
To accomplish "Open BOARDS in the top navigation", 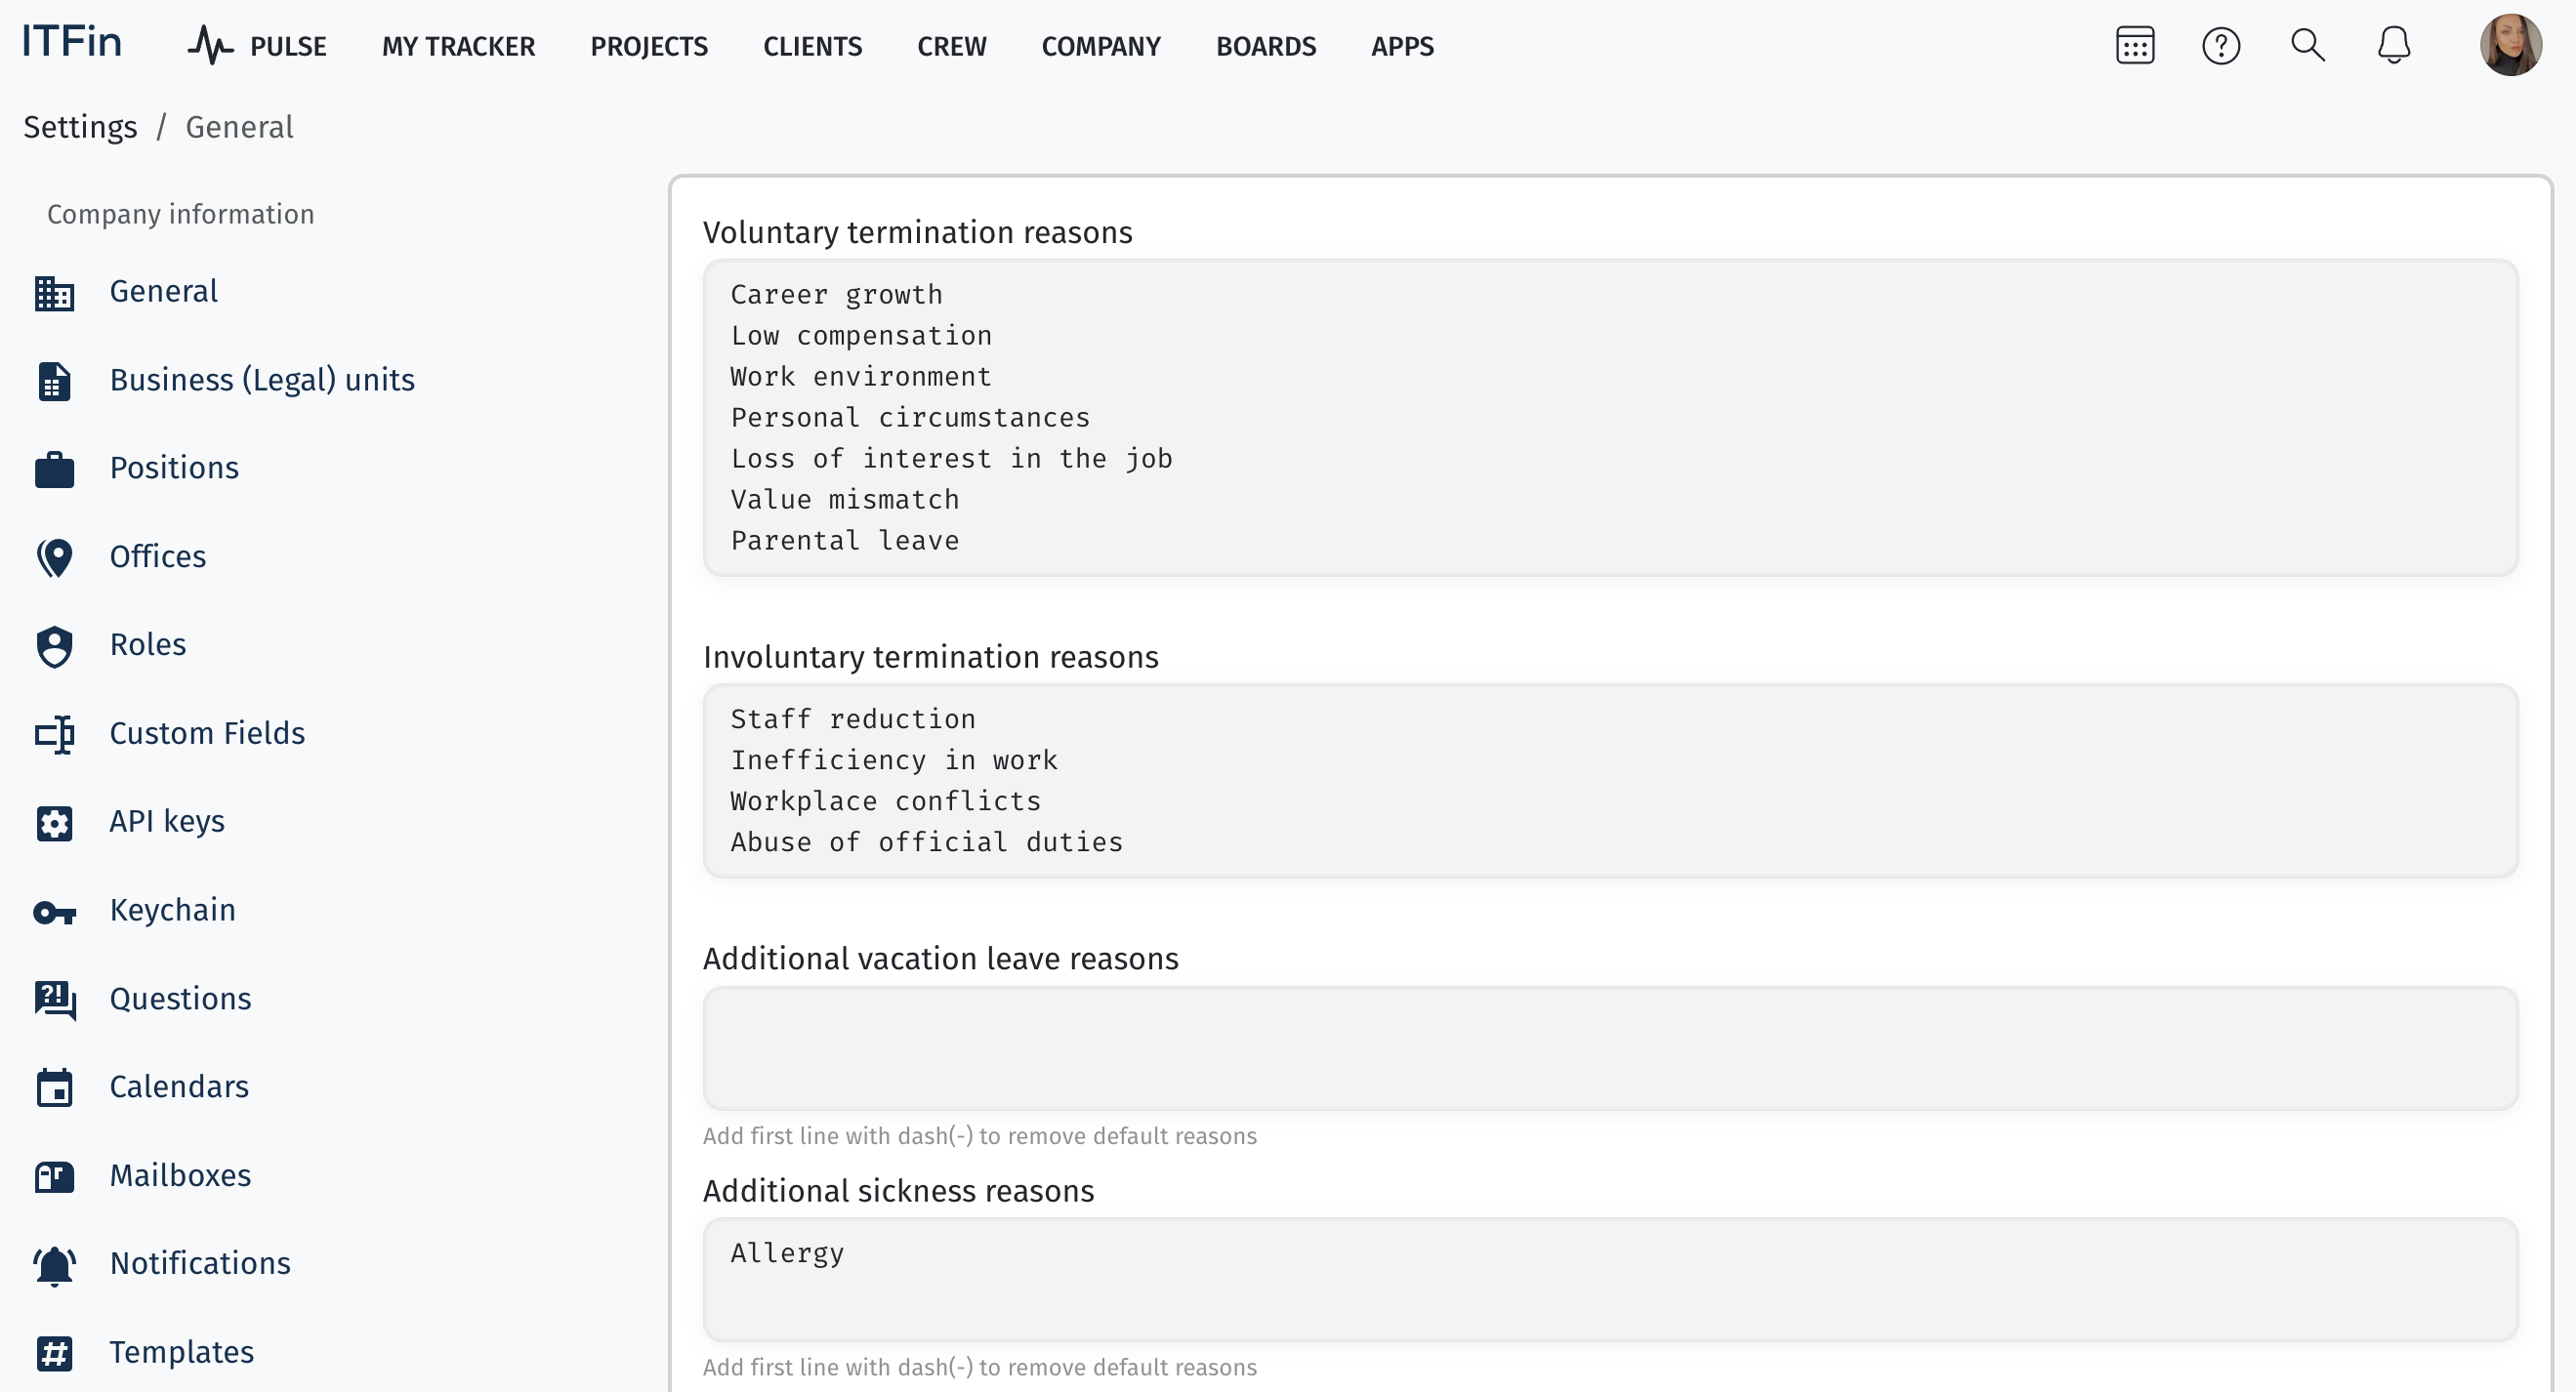I will click(x=1266, y=46).
